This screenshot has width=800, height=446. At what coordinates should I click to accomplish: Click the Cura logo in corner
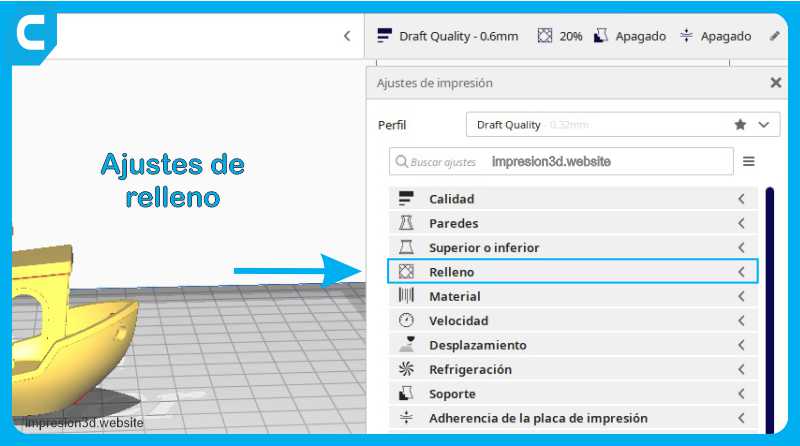pyautogui.click(x=34, y=35)
